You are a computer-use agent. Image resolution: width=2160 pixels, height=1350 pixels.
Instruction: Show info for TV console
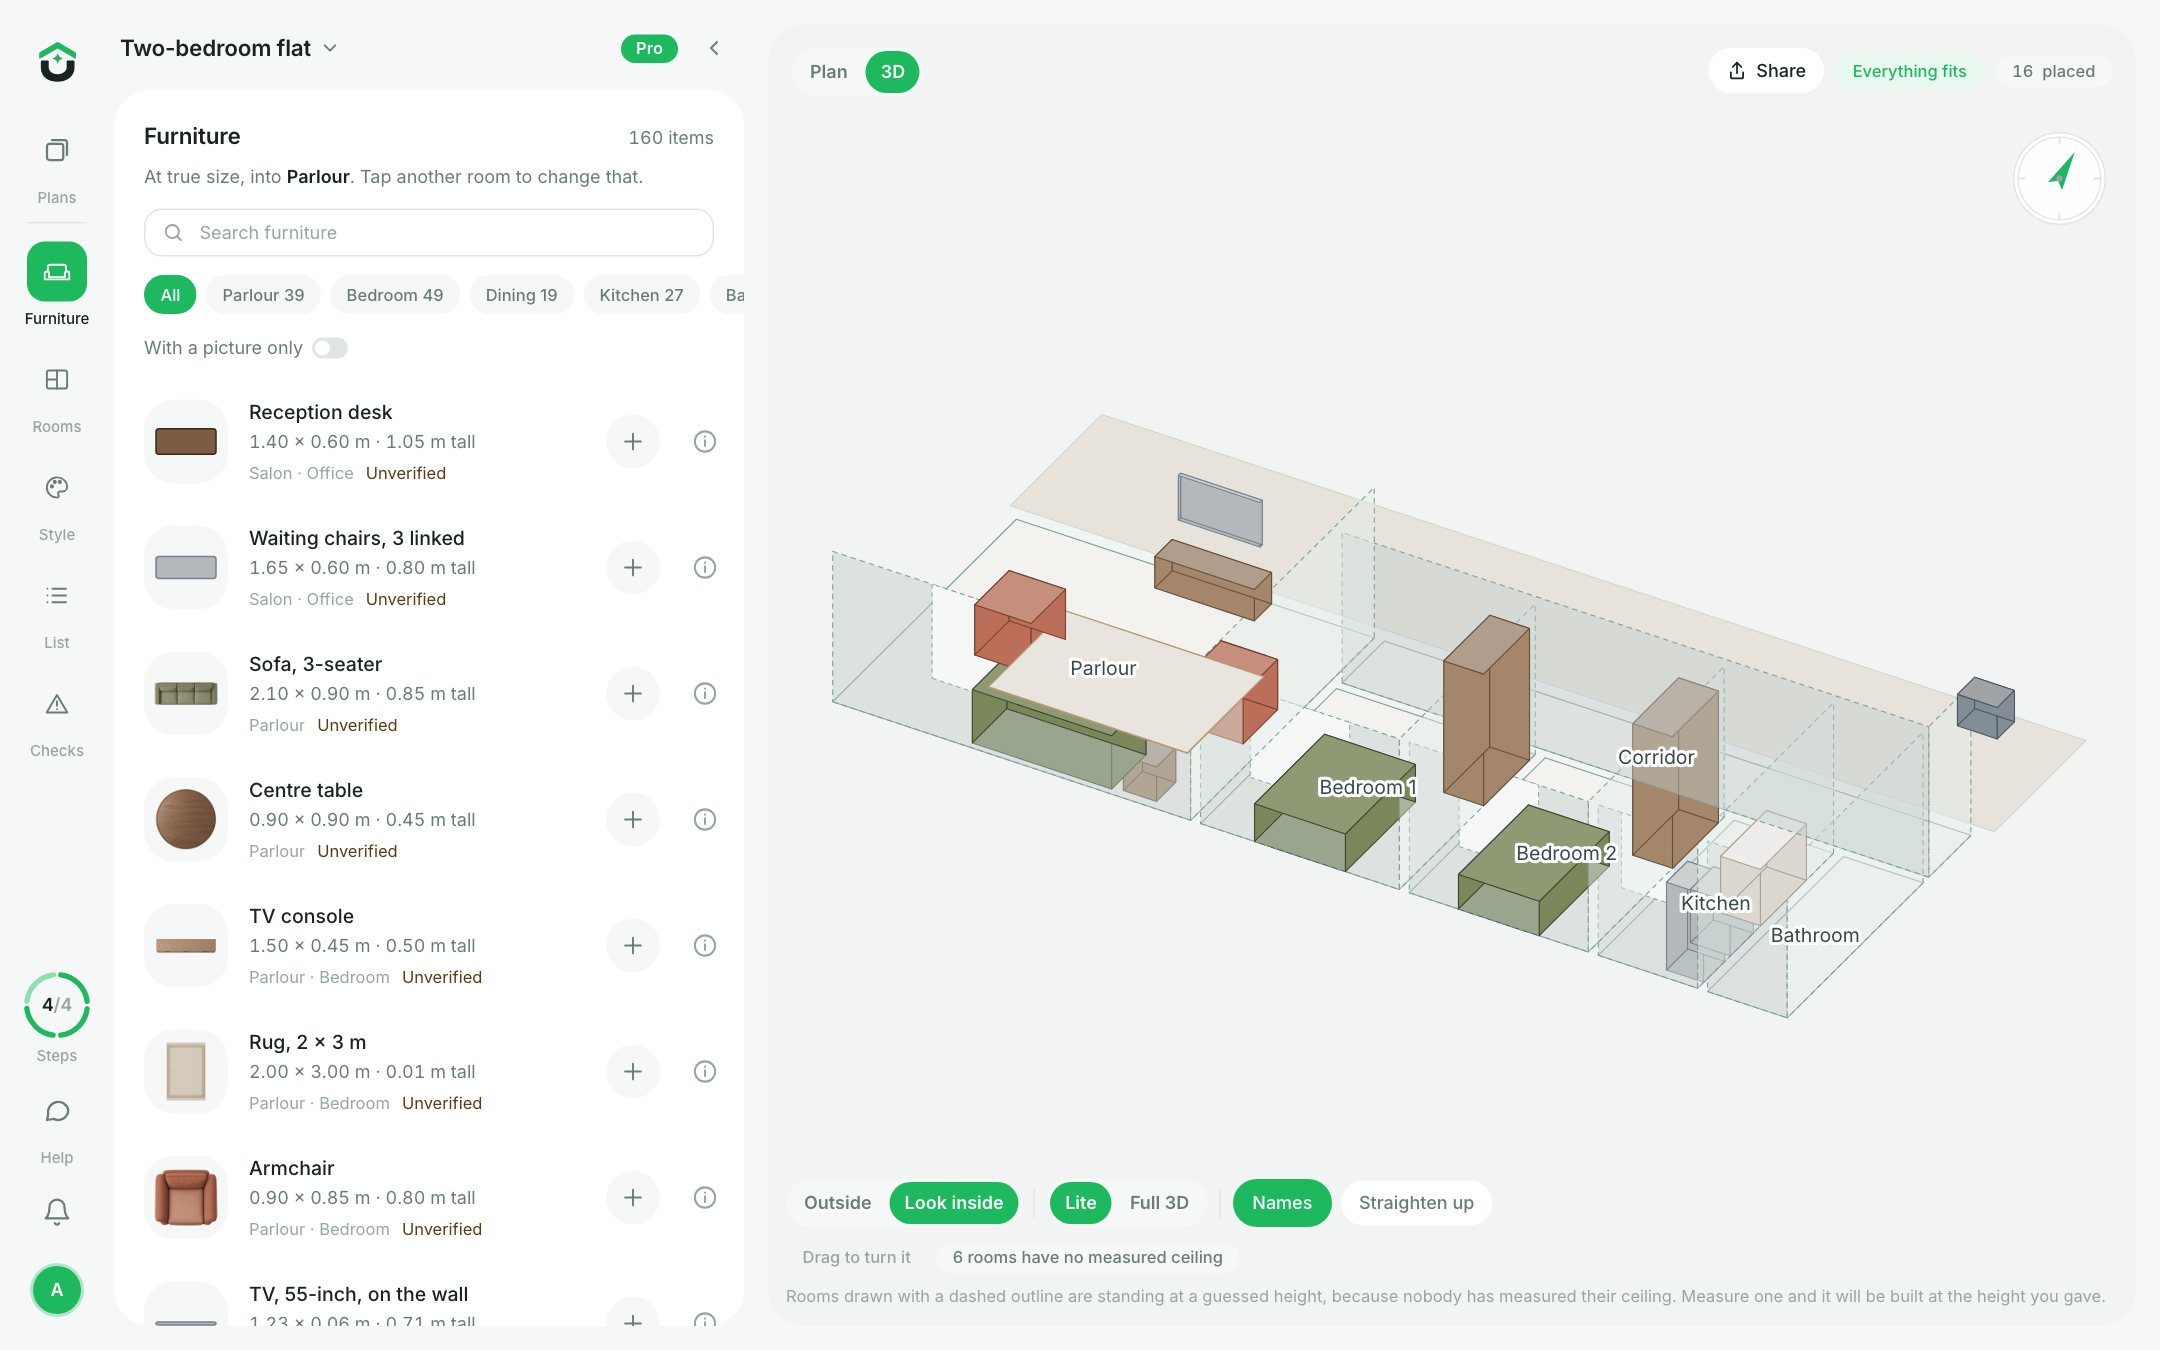(705, 945)
